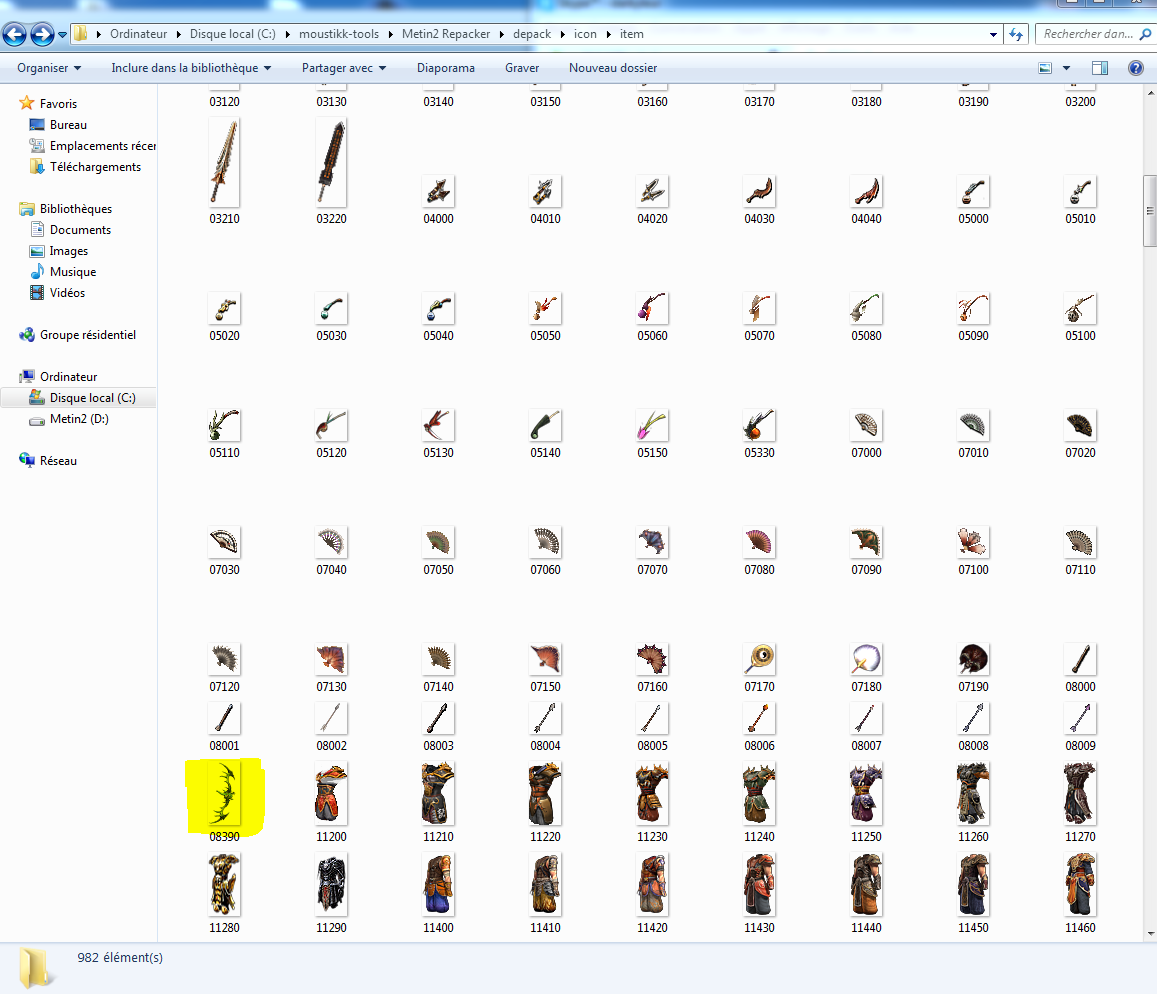Viewport: 1157px width, 994px height.
Task: Select Disque local (C:) in breadcrumb
Action: 232,34
